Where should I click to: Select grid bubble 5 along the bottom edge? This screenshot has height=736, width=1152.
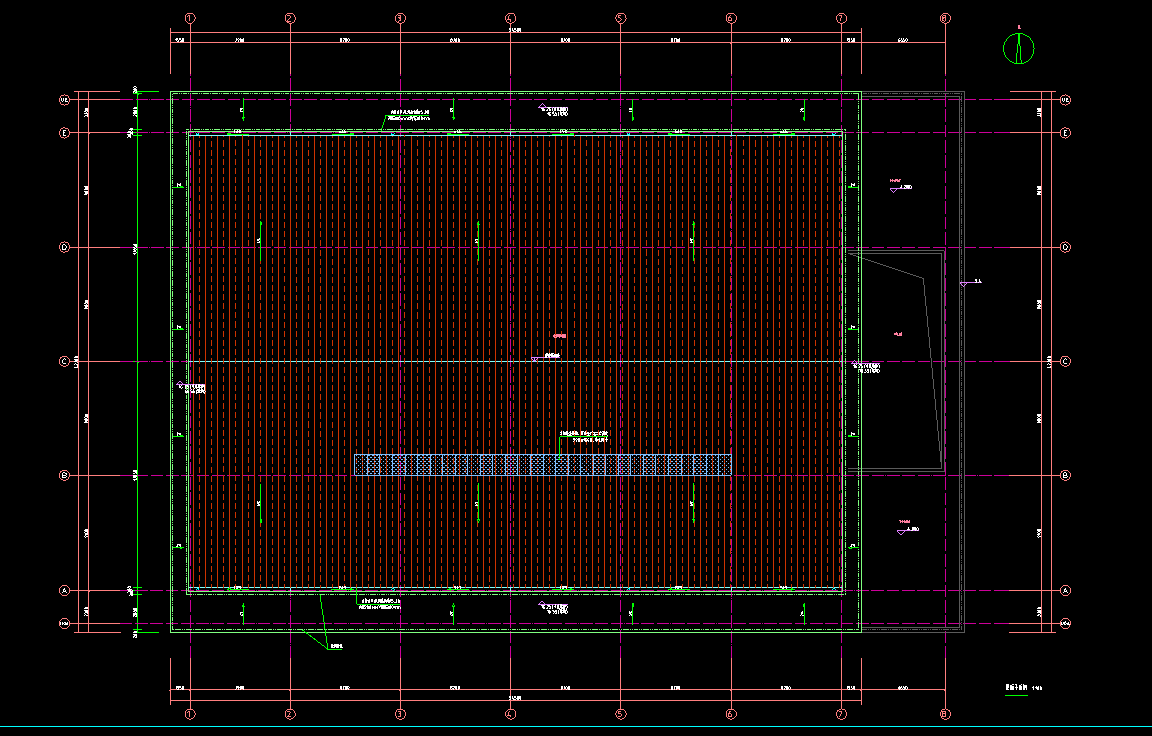[620, 714]
